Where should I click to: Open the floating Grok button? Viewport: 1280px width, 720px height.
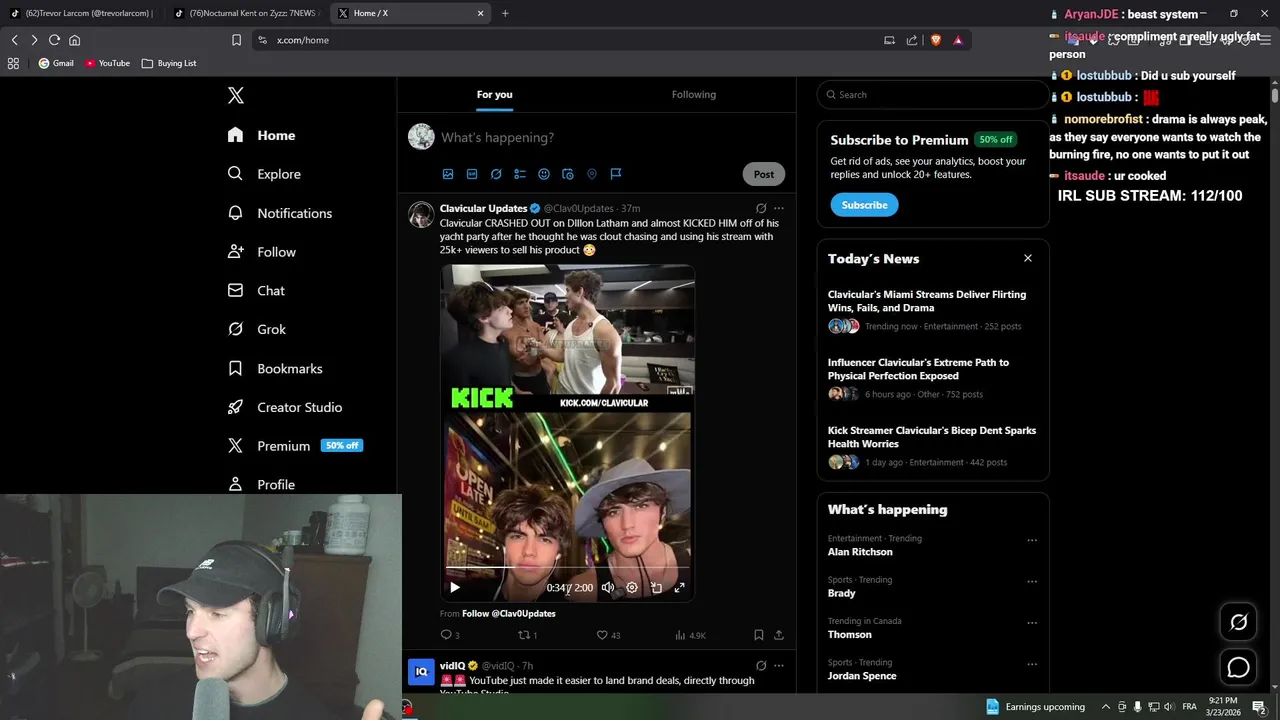(1238, 622)
